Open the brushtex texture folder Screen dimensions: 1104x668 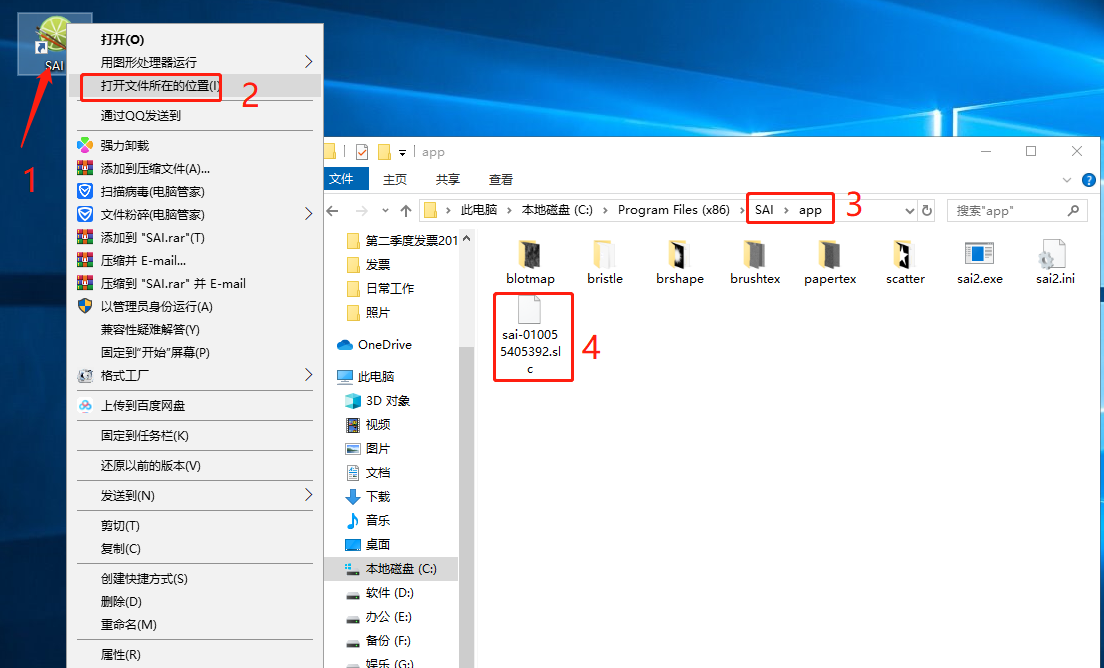(x=755, y=255)
